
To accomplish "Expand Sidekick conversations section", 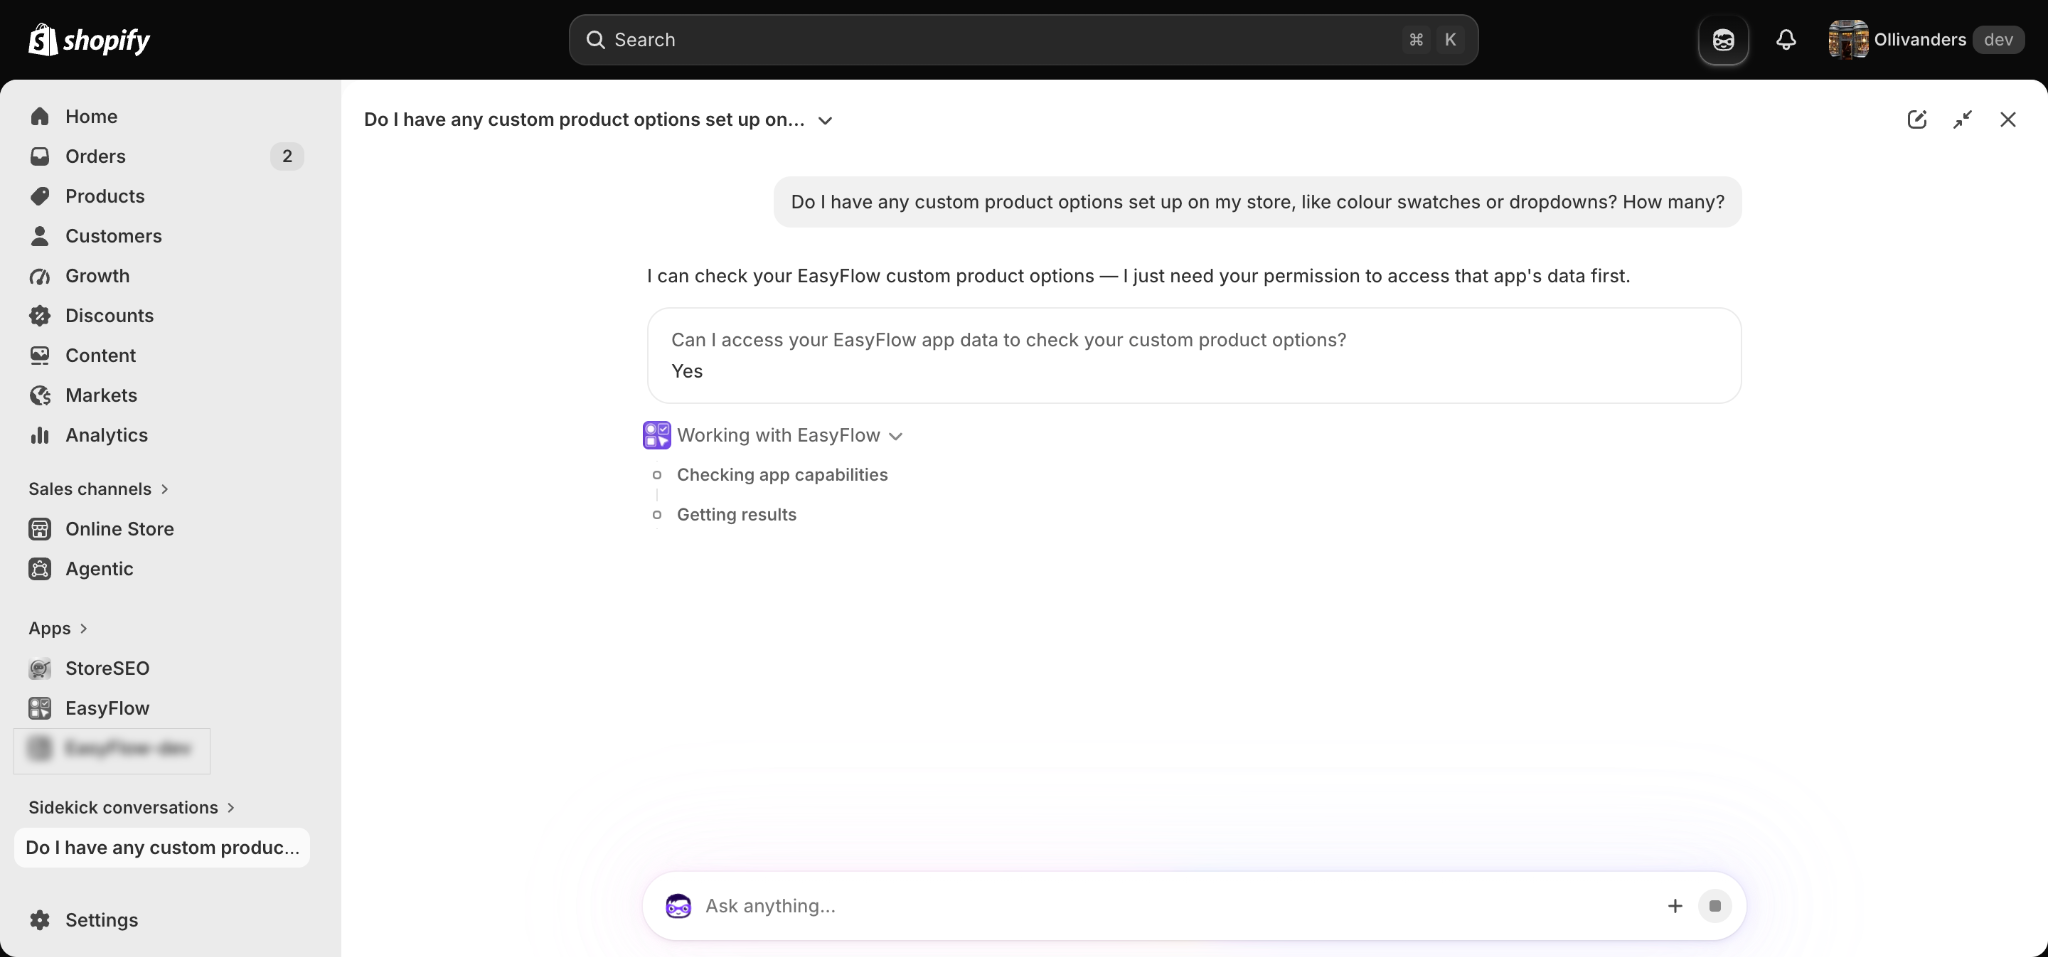I will coord(132,807).
